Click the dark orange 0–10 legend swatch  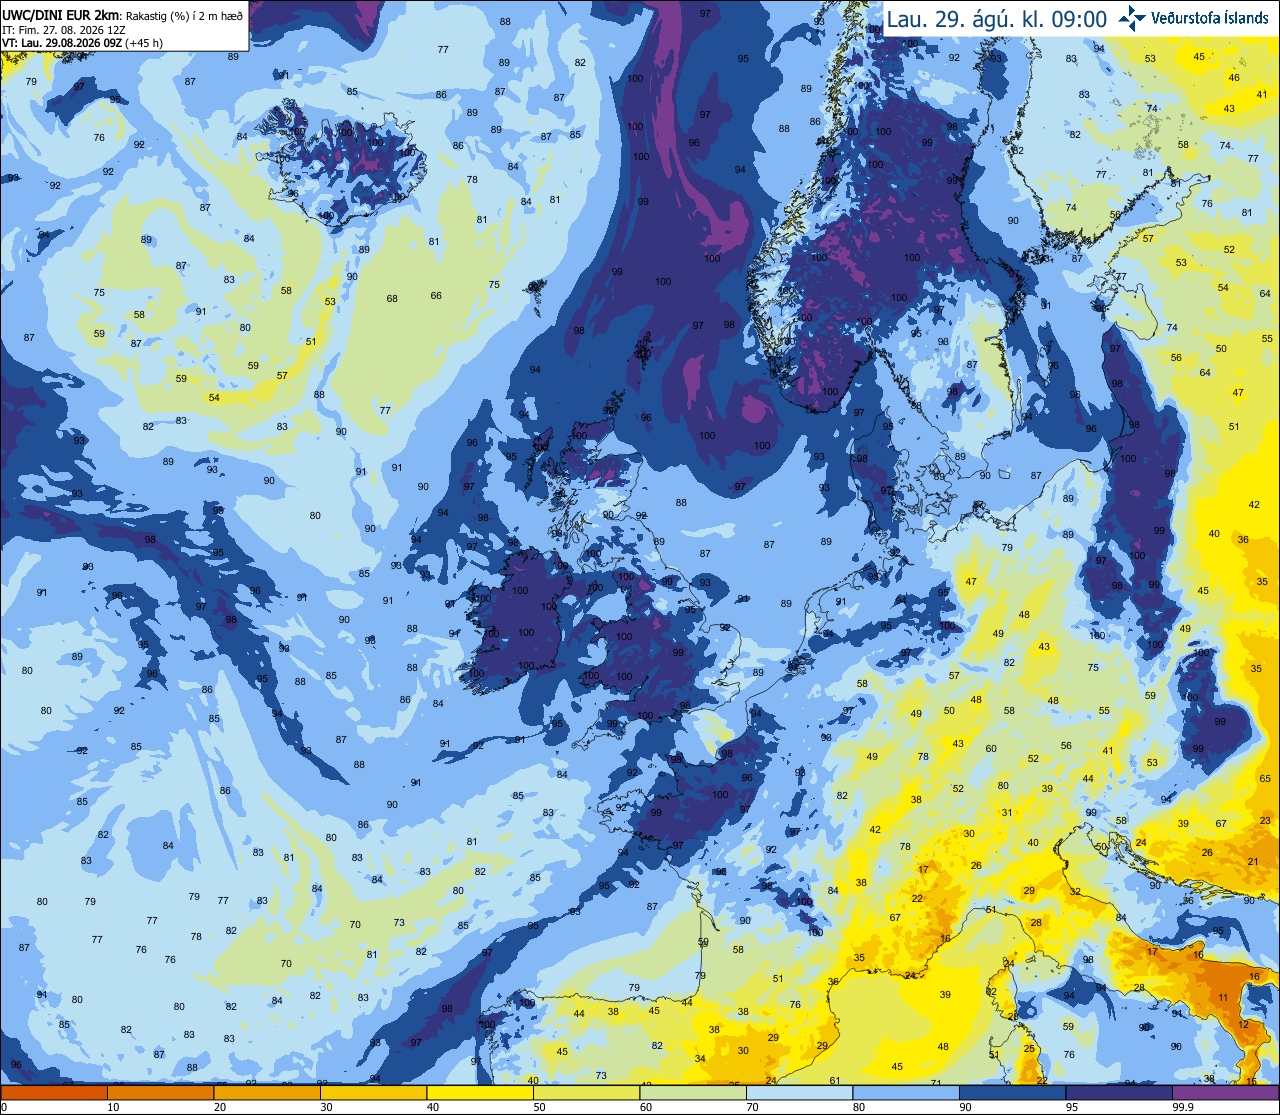pyautogui.click(x=54, y=1093)
